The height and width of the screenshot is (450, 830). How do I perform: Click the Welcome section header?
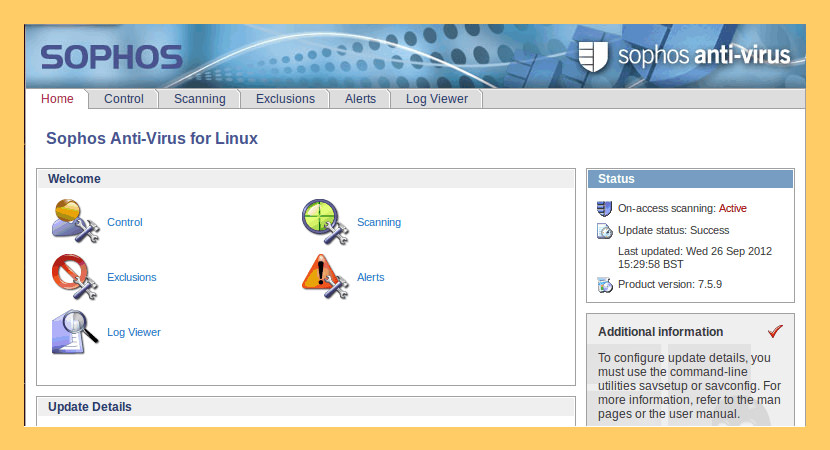coord(306,179)
